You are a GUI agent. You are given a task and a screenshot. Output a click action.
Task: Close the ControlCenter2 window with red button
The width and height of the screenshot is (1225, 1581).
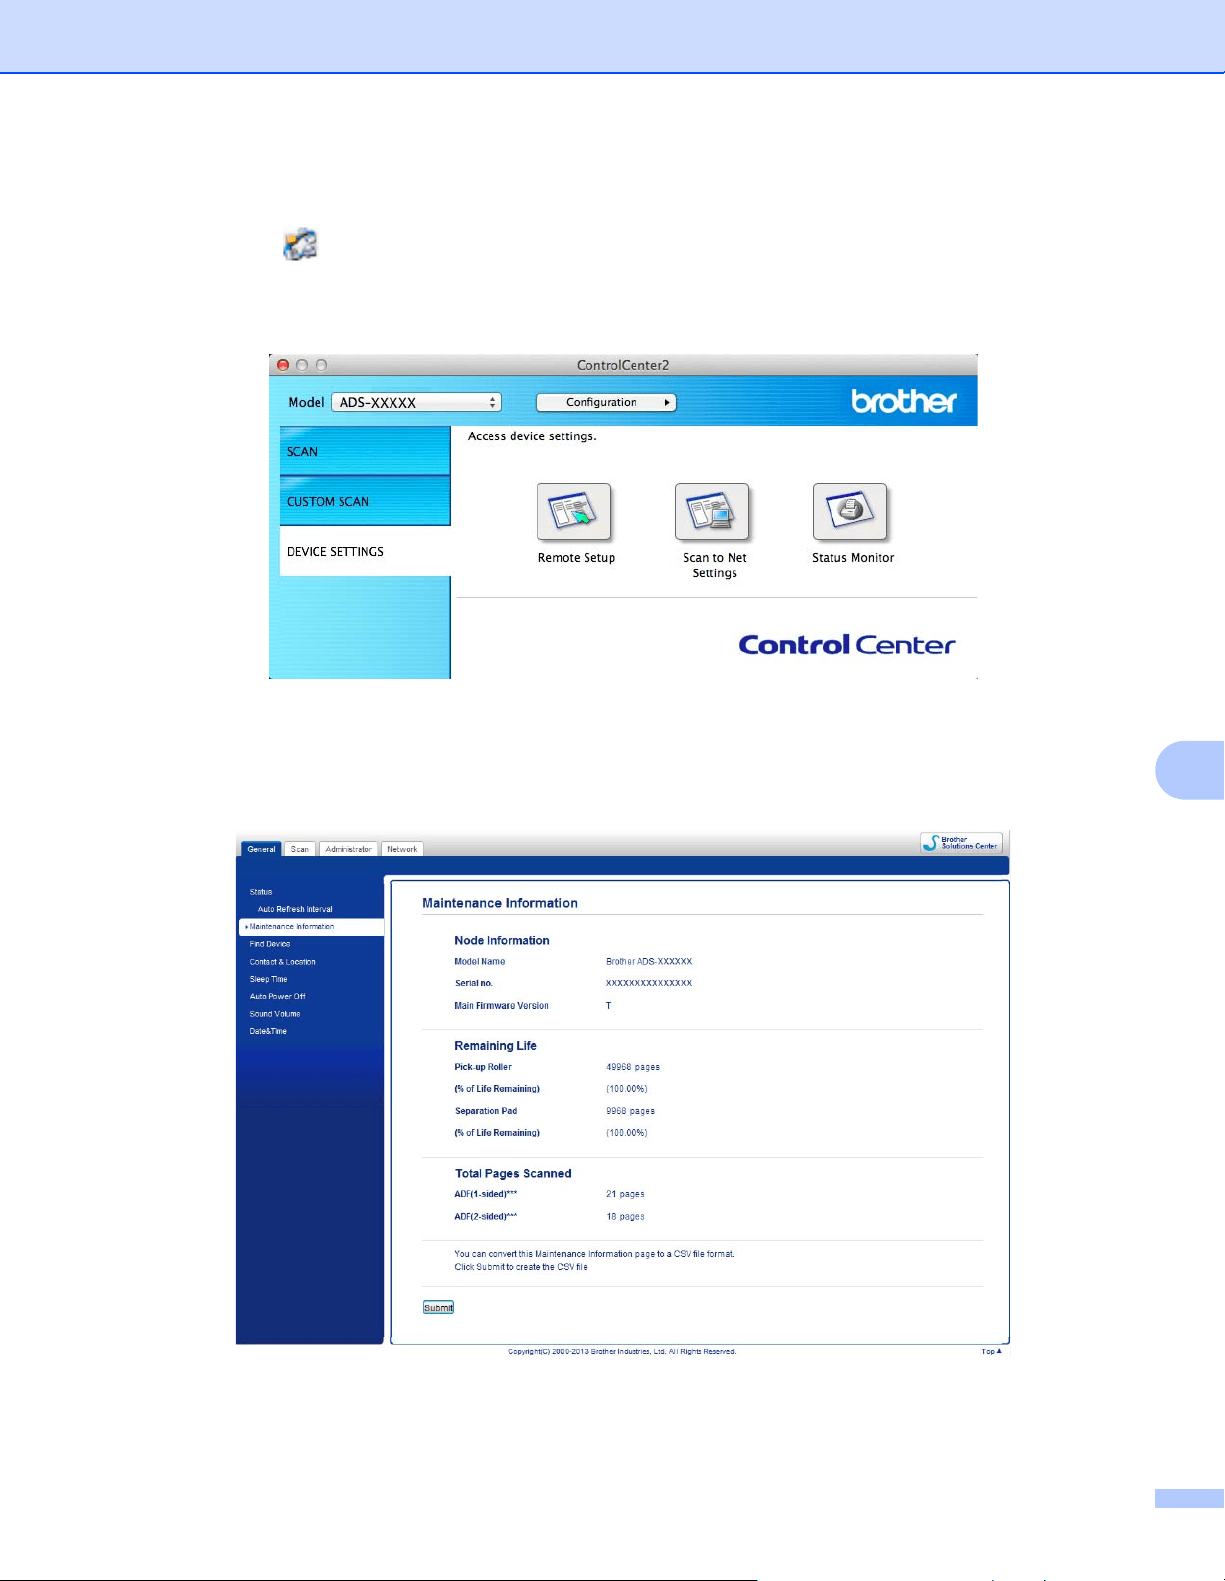pyautogui.click(x=283, y=365)
